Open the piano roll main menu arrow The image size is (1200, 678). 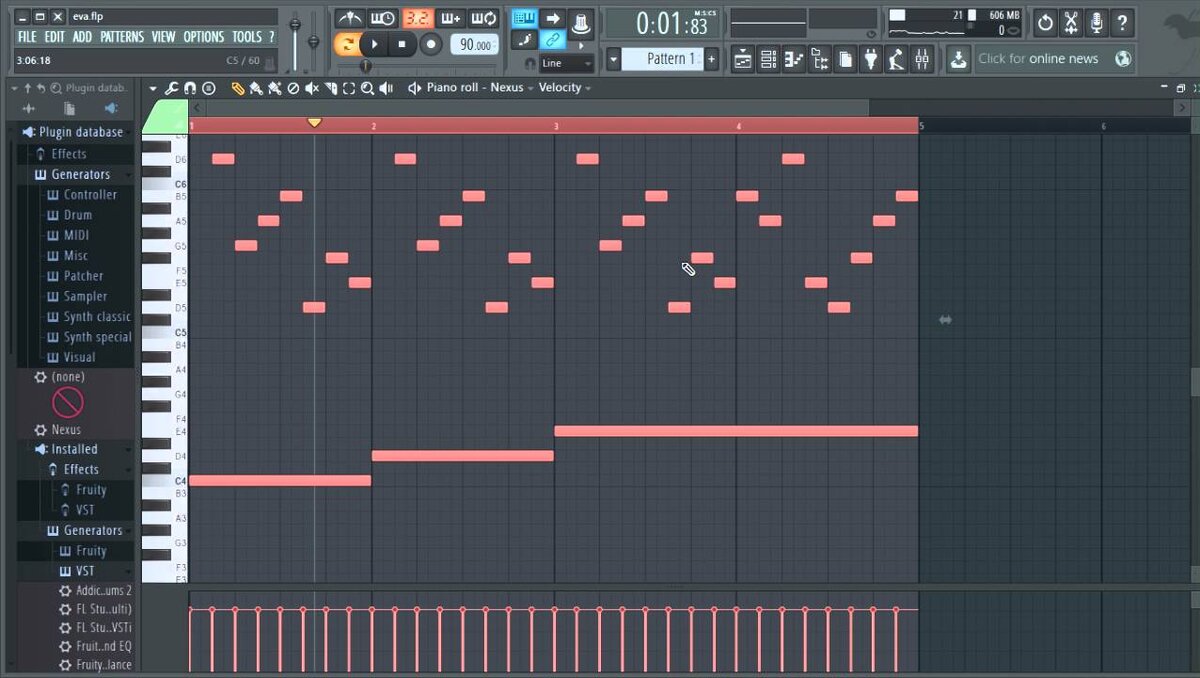pyautogui.click(x=153, y=88)
